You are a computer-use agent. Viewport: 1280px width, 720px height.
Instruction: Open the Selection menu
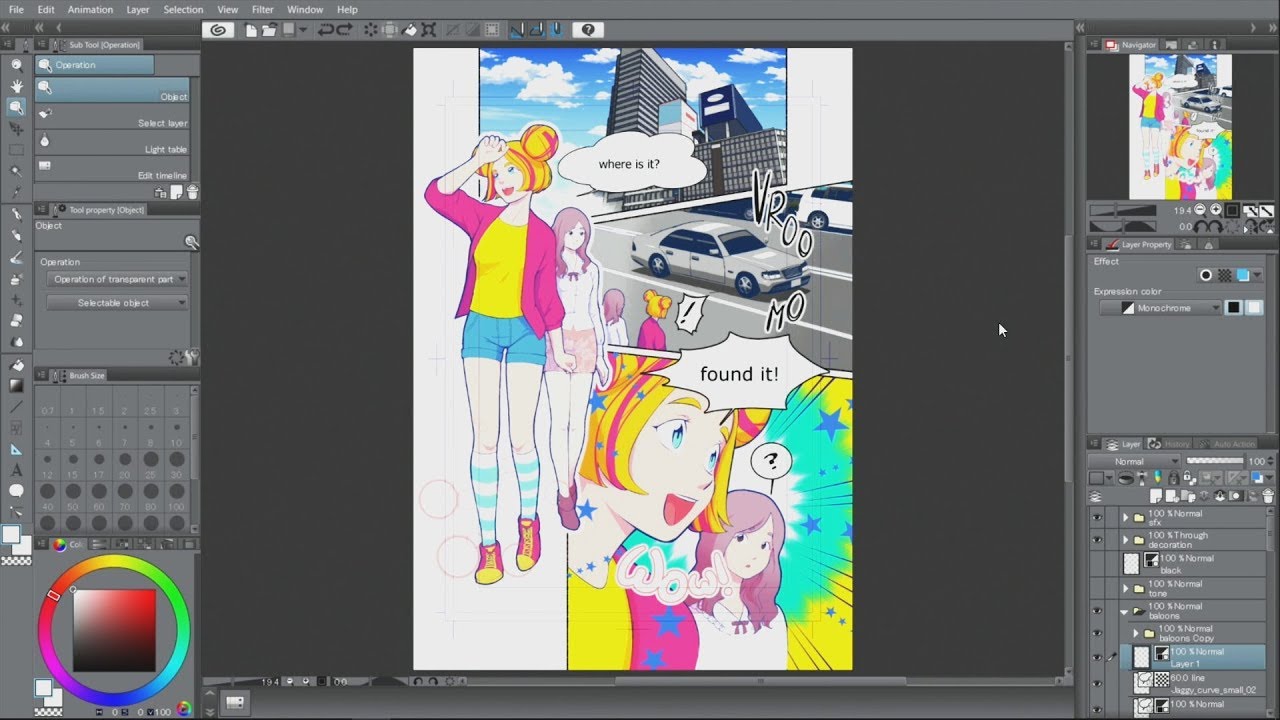pyautogui.click(x=183, y=9)
